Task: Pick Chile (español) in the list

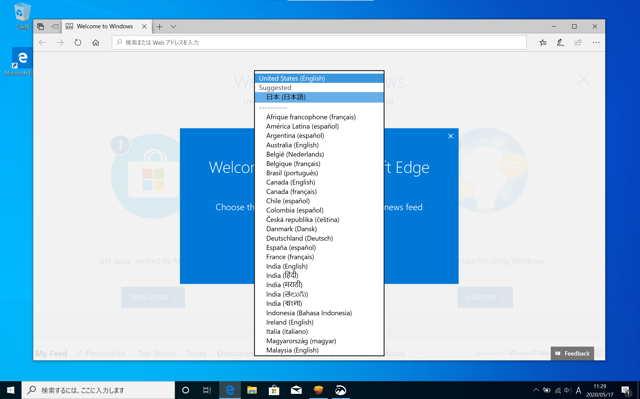Action: [x=319, y=201]
